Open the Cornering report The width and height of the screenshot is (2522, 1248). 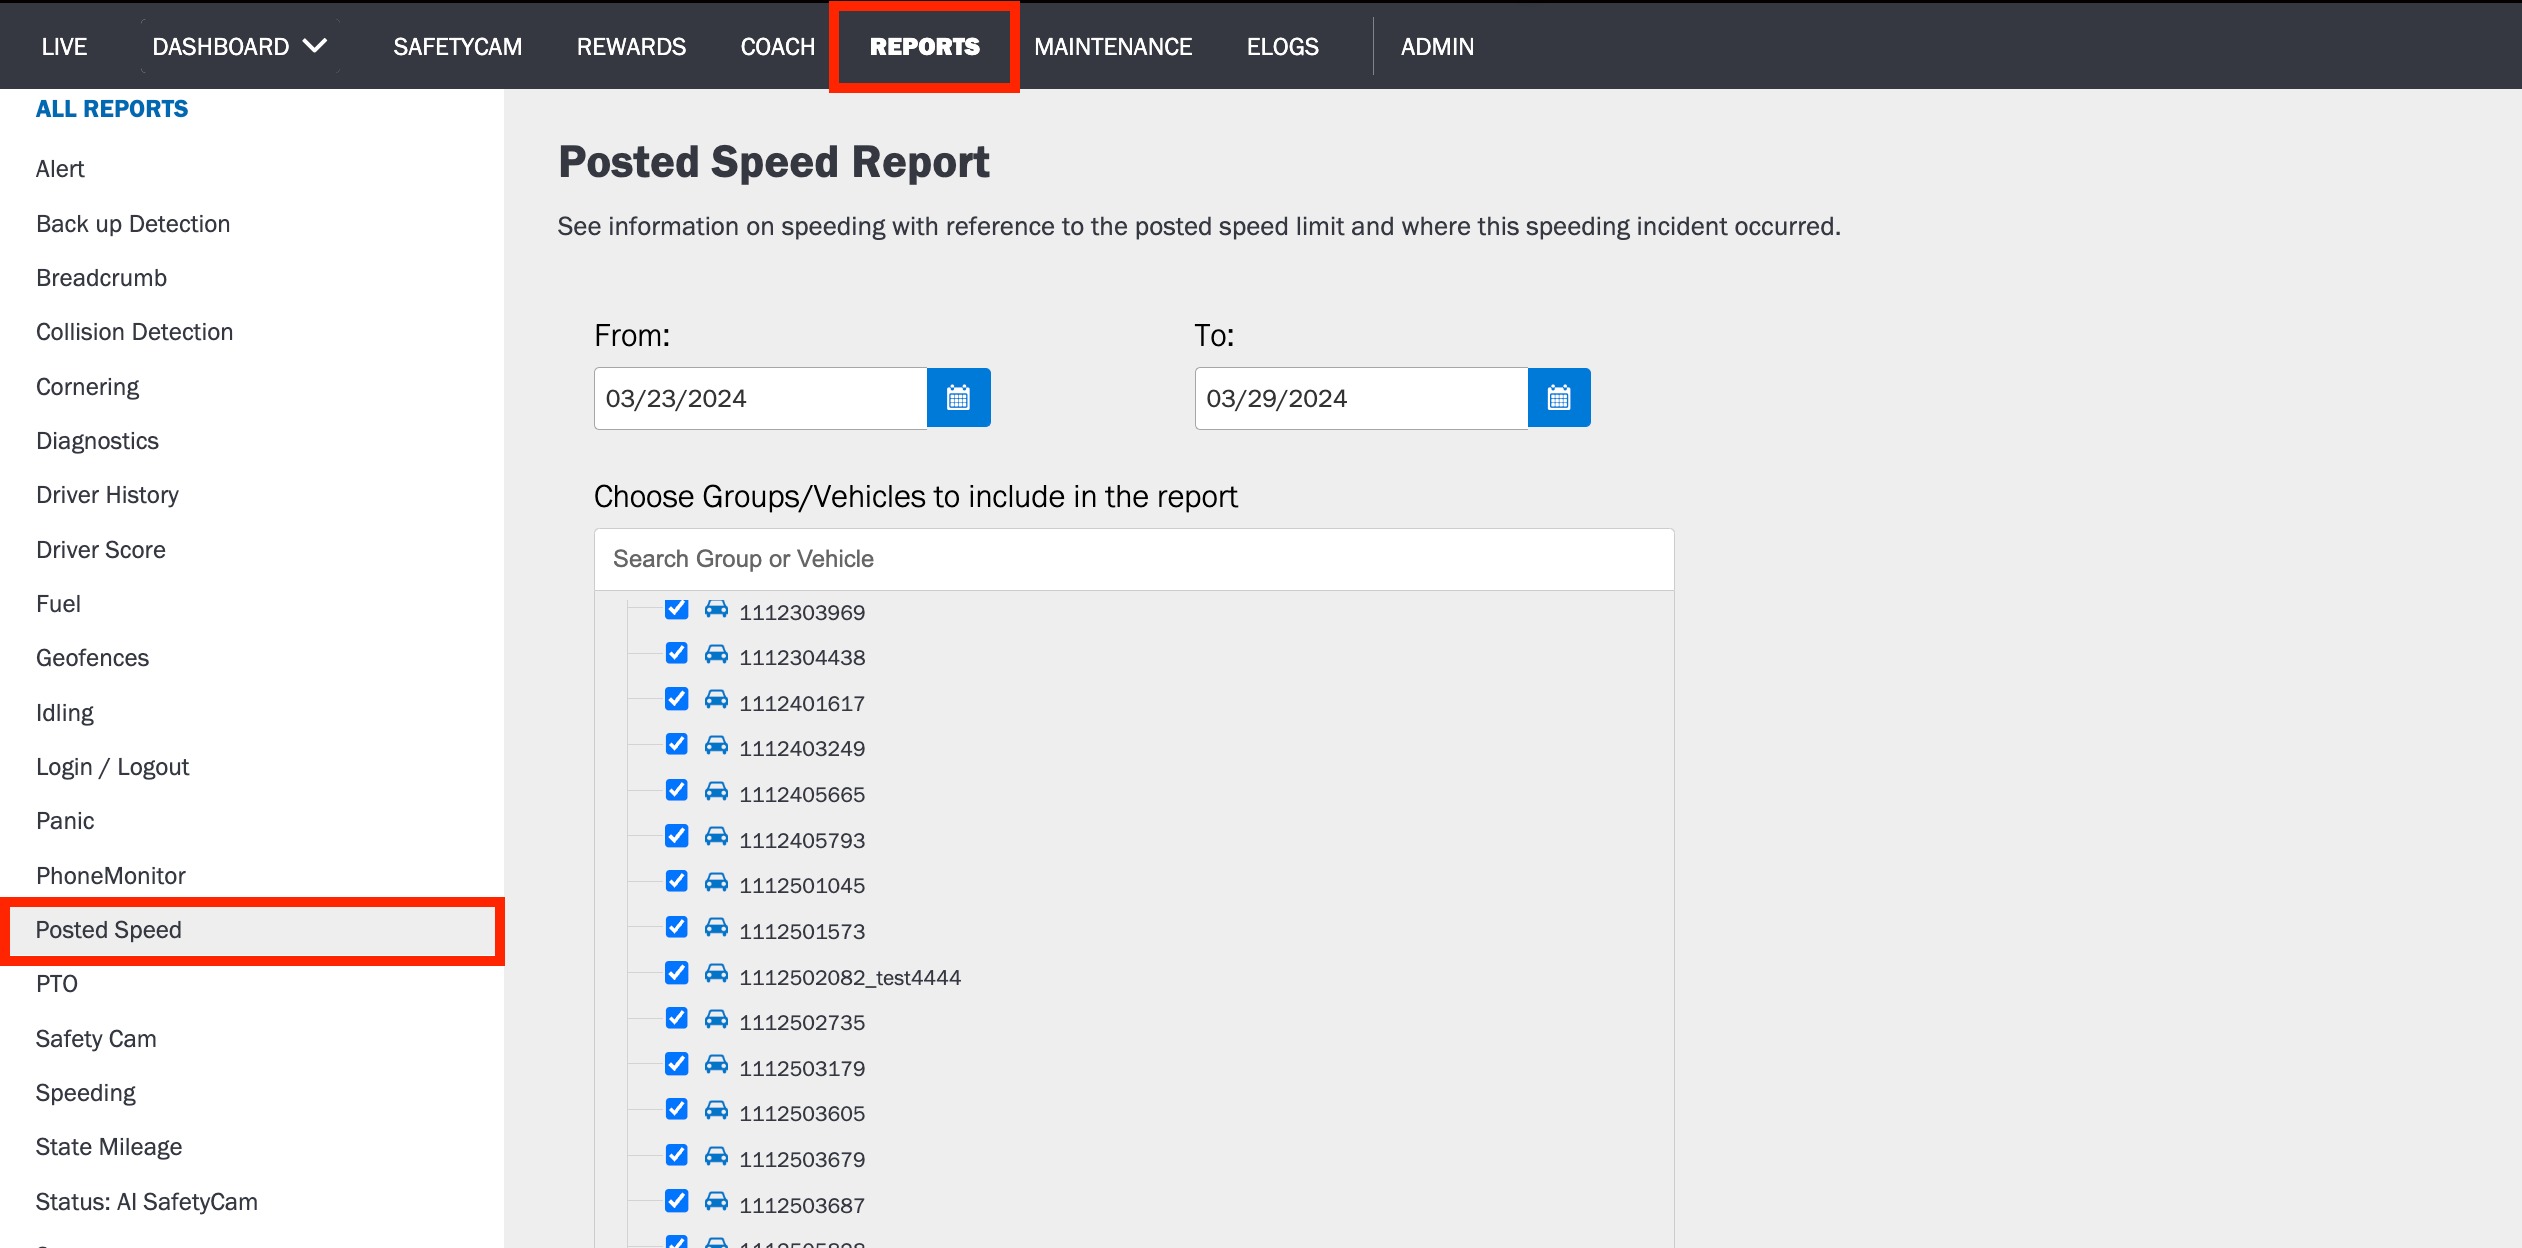87,387
